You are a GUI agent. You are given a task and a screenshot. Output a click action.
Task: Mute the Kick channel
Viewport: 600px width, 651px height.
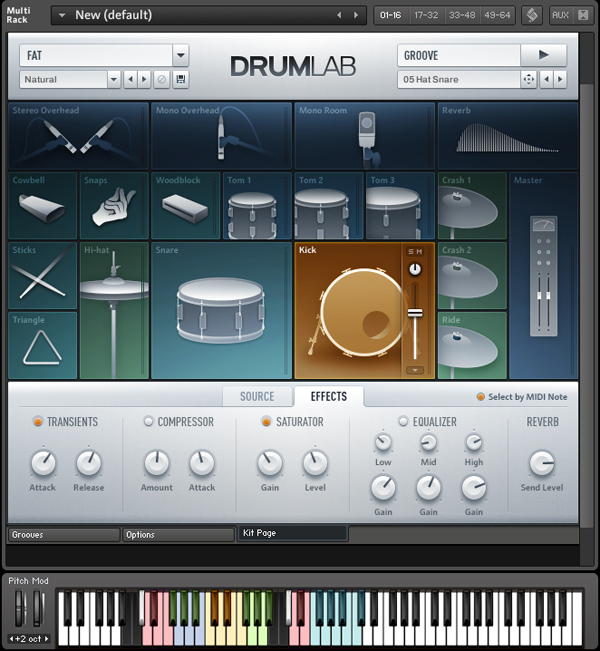coord(419,252)
